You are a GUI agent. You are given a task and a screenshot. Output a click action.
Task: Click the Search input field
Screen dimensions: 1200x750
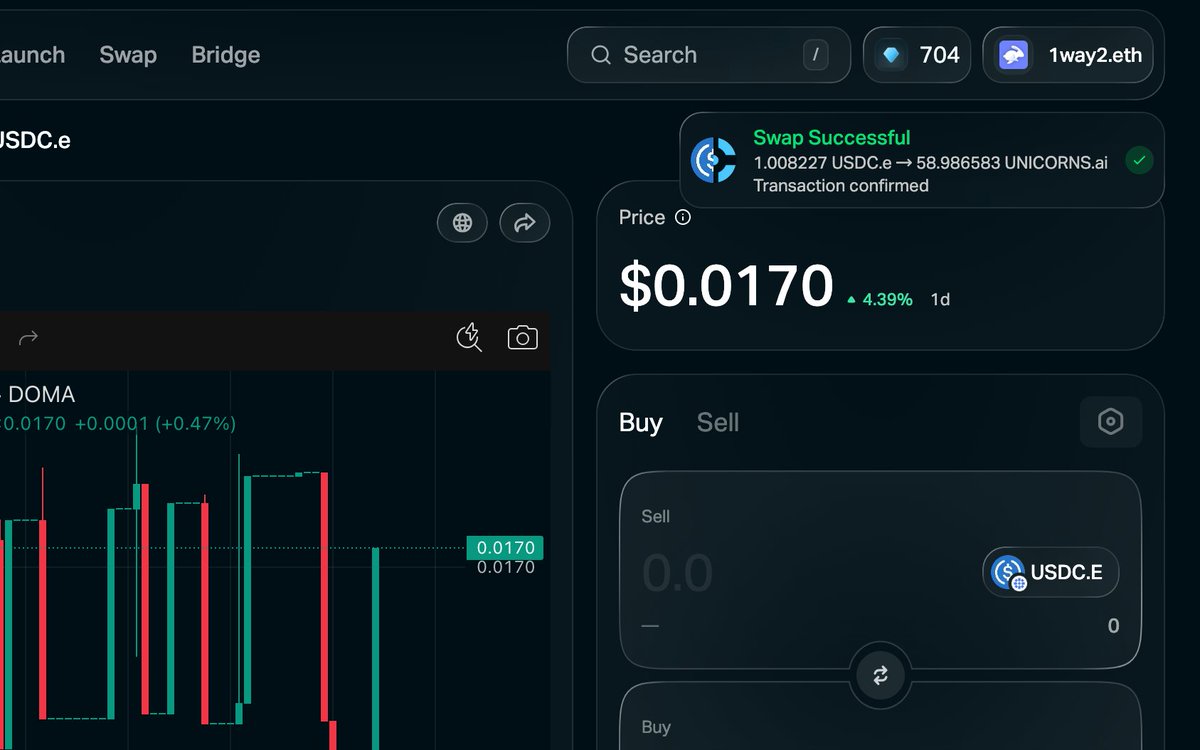click(x=709, y=55)
